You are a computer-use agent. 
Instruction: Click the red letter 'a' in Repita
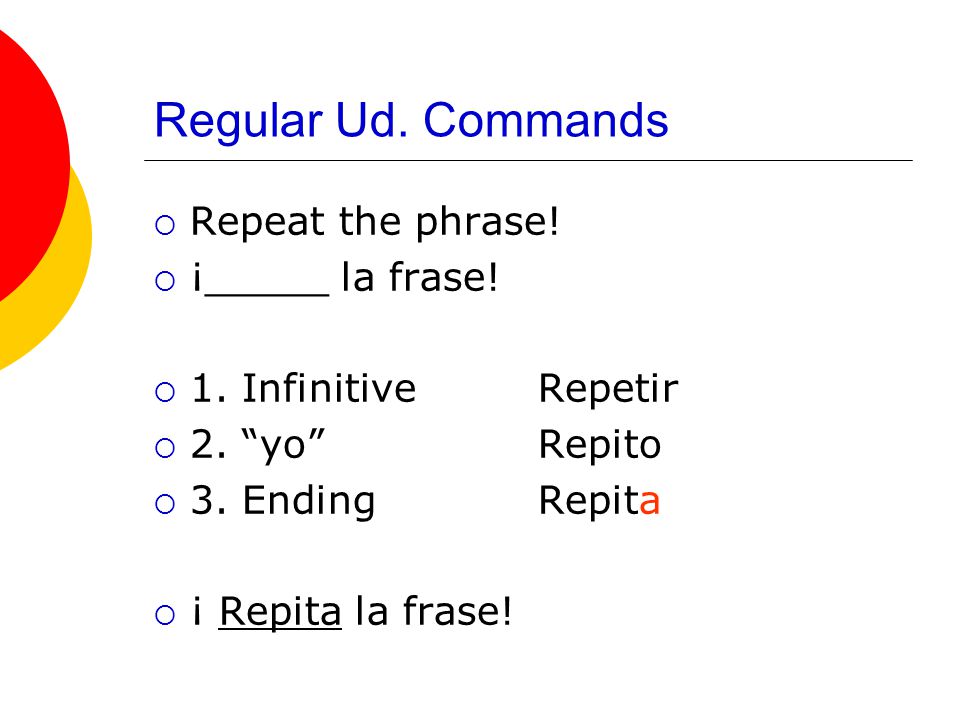(649, 502)
